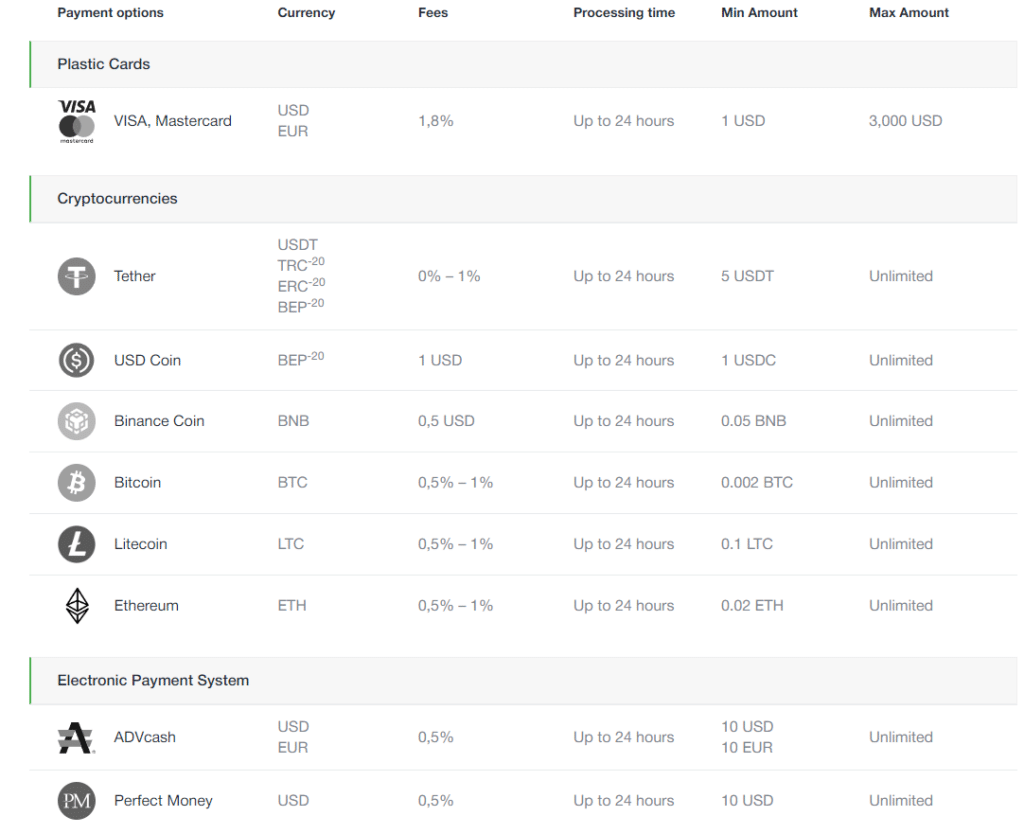
Task: Click the Litecoin payment name
Action: (x=140, y=544)
